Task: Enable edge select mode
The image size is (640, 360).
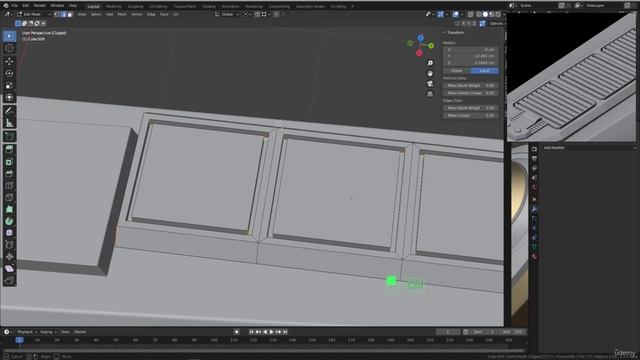Action: pos(63,14)
